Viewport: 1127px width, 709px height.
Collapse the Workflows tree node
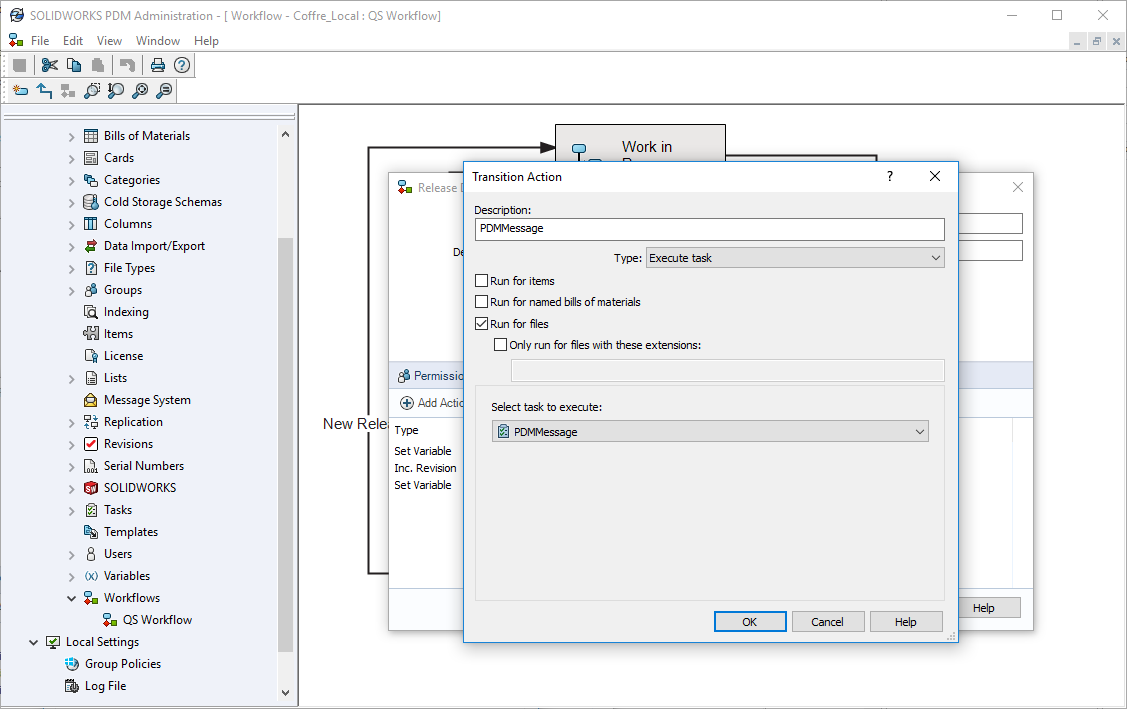coord(72,599)
